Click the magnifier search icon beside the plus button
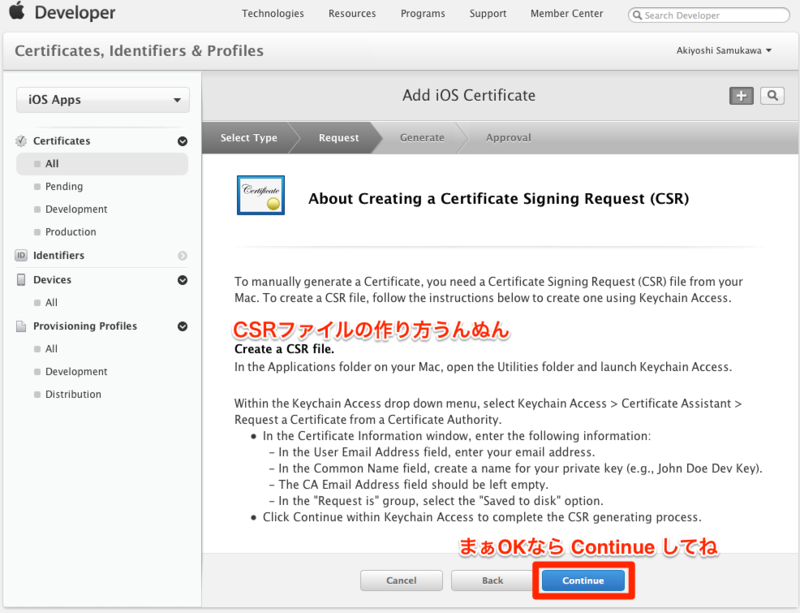 tap(772, 95)
